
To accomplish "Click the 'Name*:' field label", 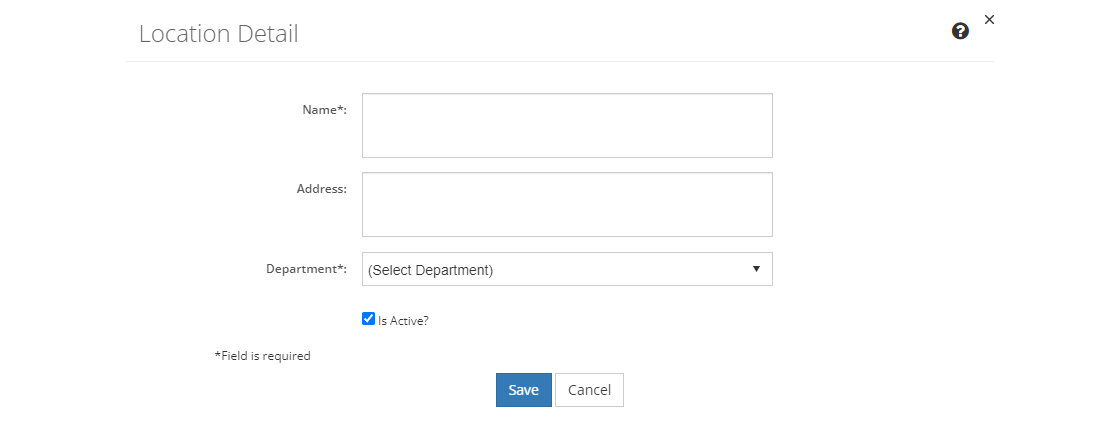I will 324,109.
